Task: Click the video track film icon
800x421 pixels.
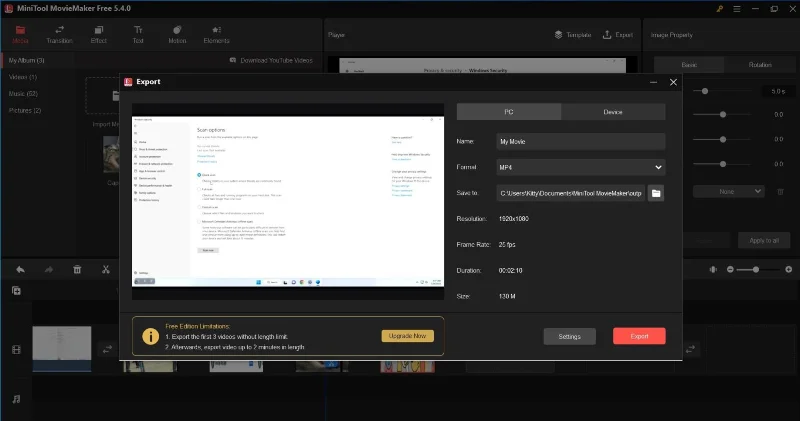Action: pyautogui.click(x=16, y=350)
